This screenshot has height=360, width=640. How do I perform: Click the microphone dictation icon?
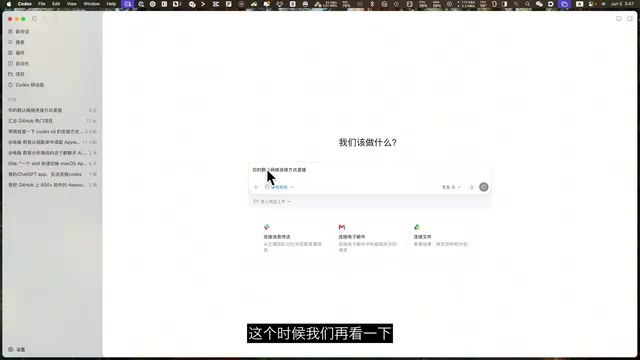[x=471, y=187]
